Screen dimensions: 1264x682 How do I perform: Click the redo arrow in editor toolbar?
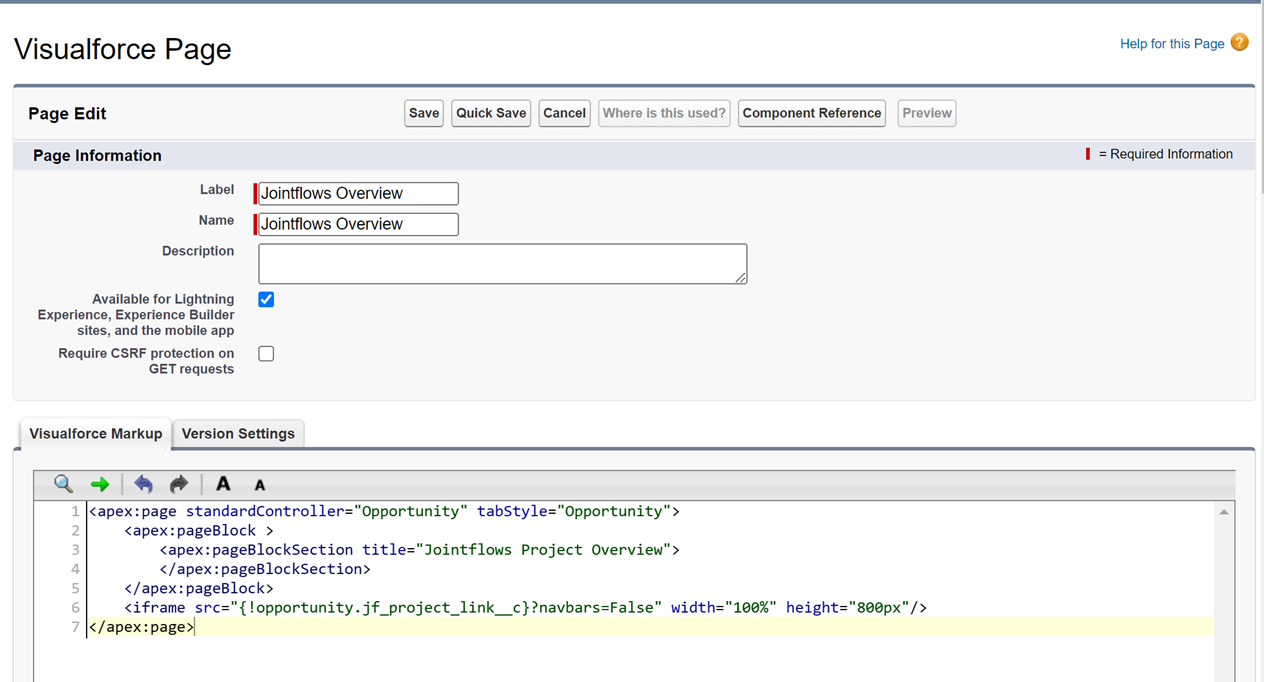click(x=179, y=485)
